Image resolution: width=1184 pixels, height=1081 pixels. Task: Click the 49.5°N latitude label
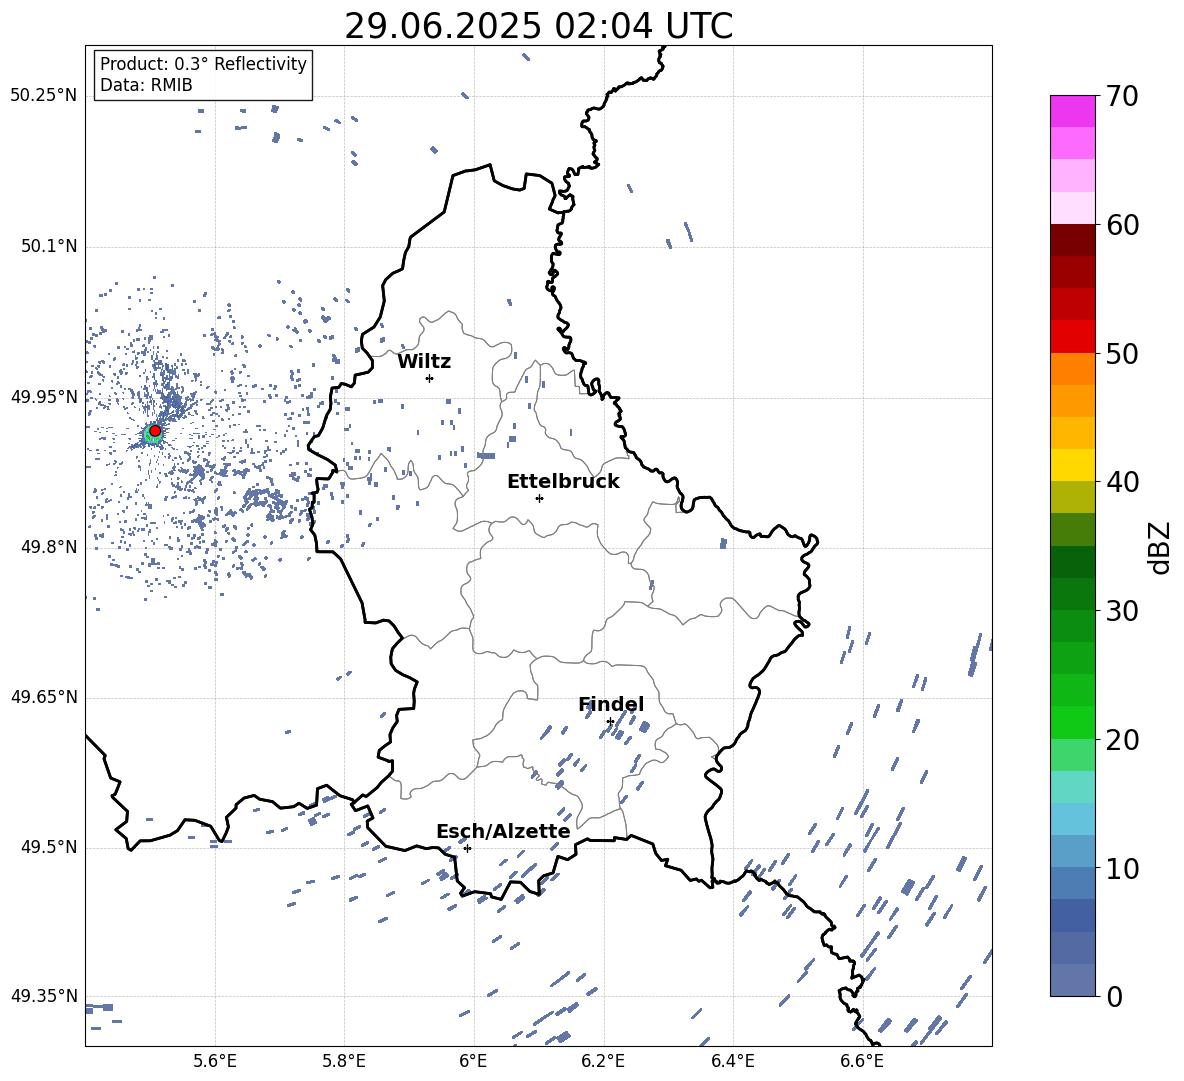pos(48,847)
